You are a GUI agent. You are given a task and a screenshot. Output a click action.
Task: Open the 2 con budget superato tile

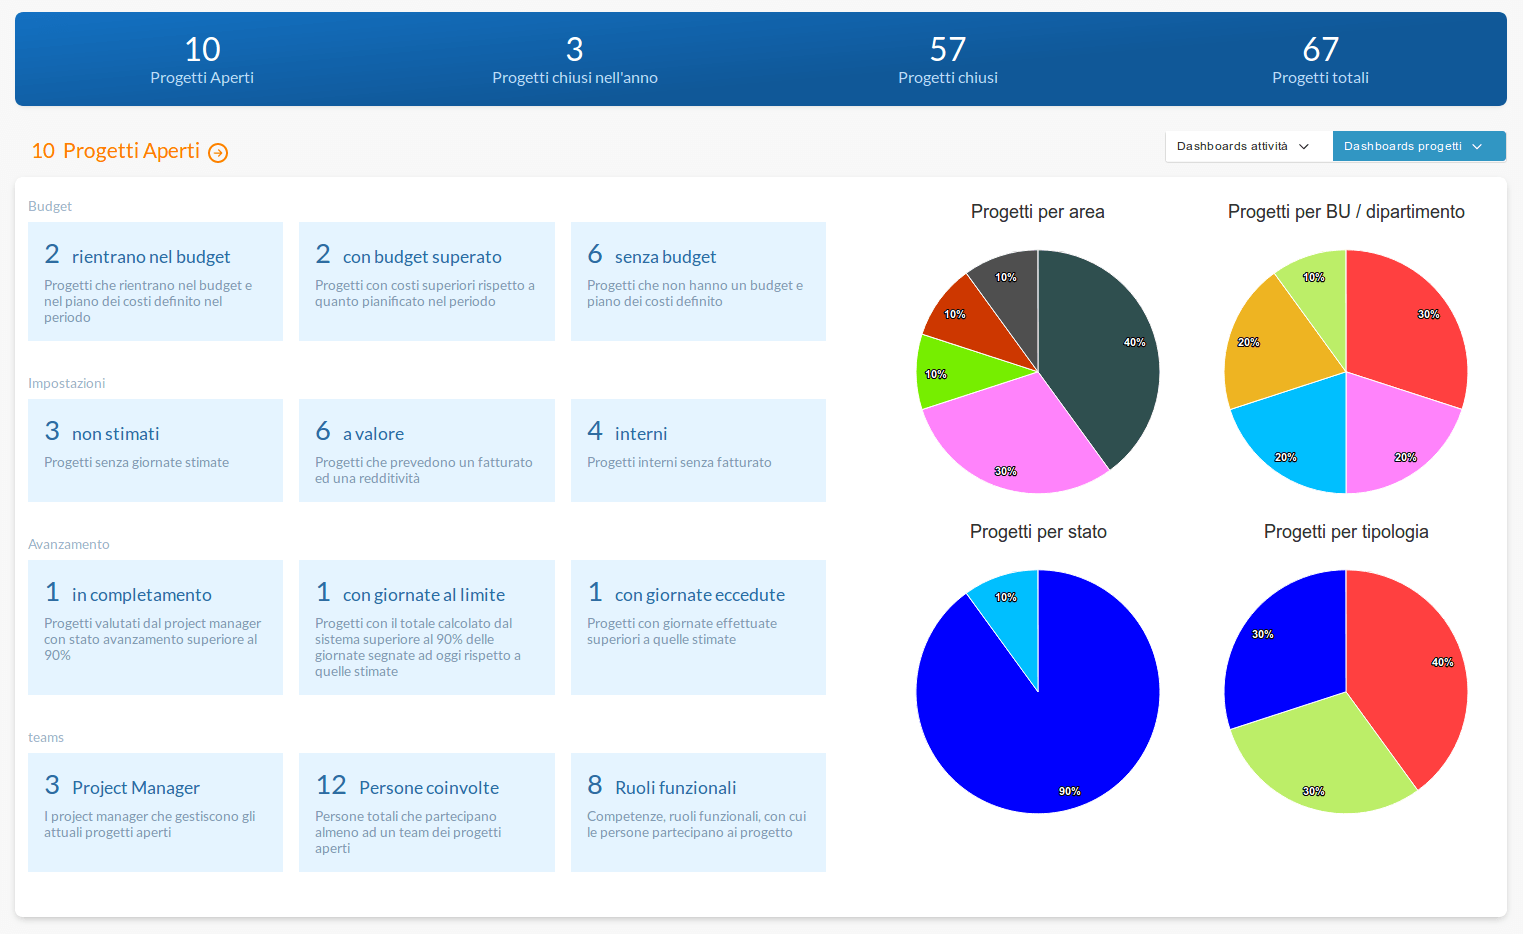coord(427,281)
